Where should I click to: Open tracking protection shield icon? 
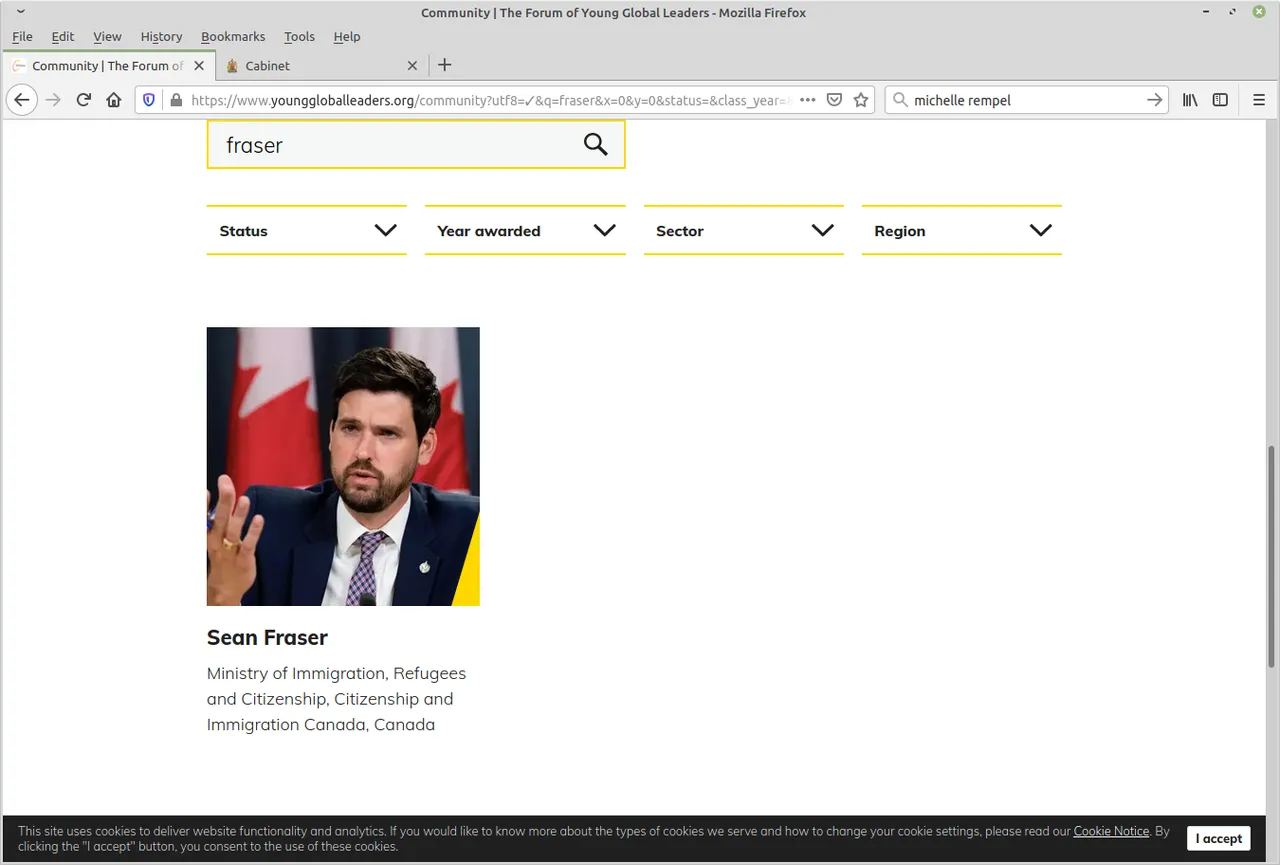(x=149, y=100)
